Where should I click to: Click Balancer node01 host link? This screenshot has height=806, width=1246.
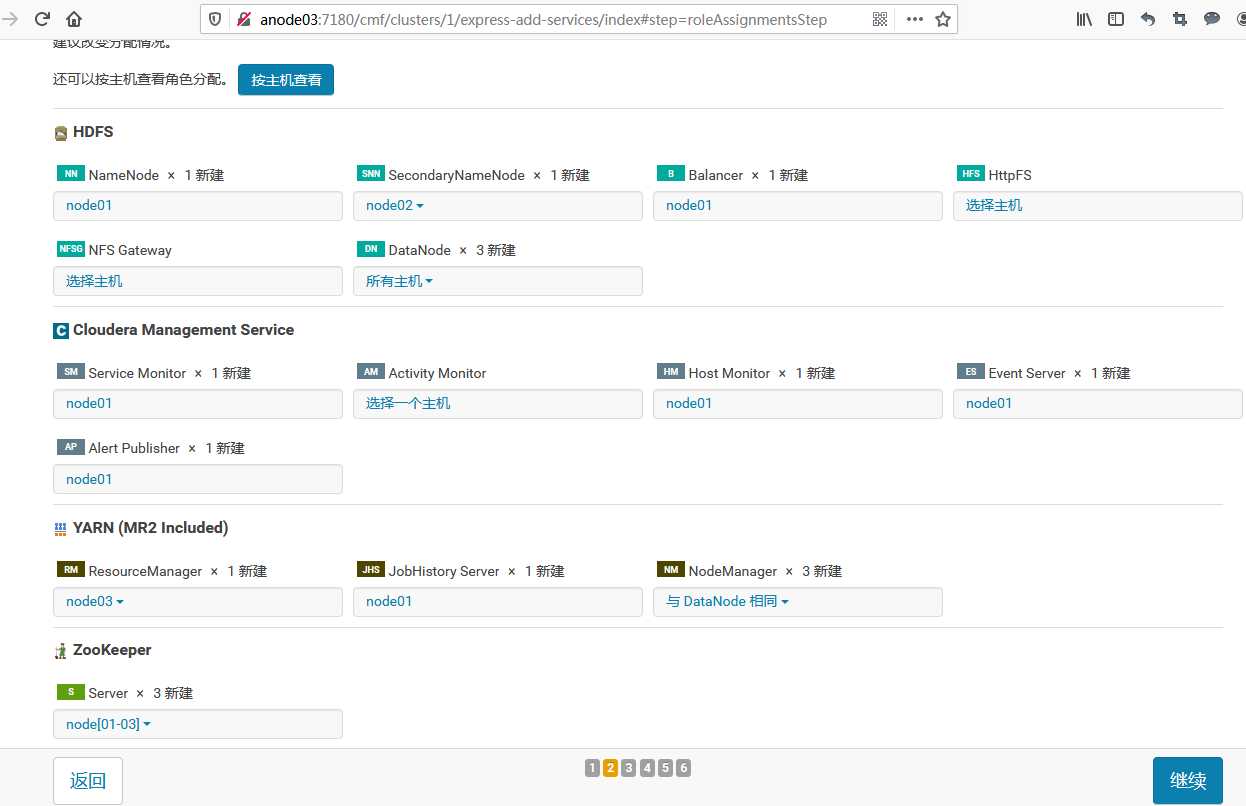point(689,206)
